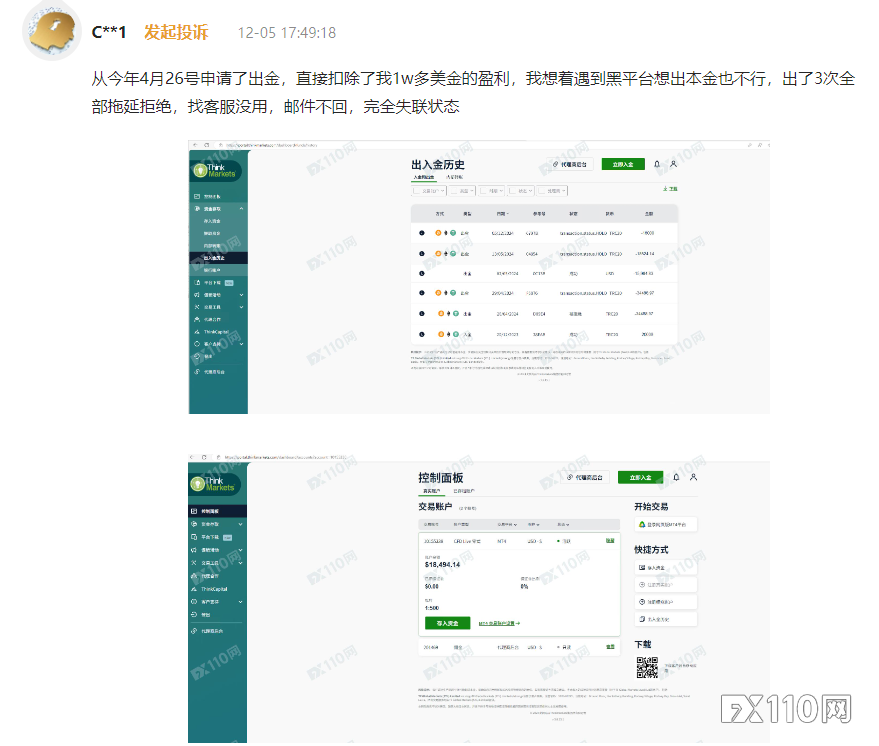Open user profile icon on 控制面板 page

pos(693,478)
